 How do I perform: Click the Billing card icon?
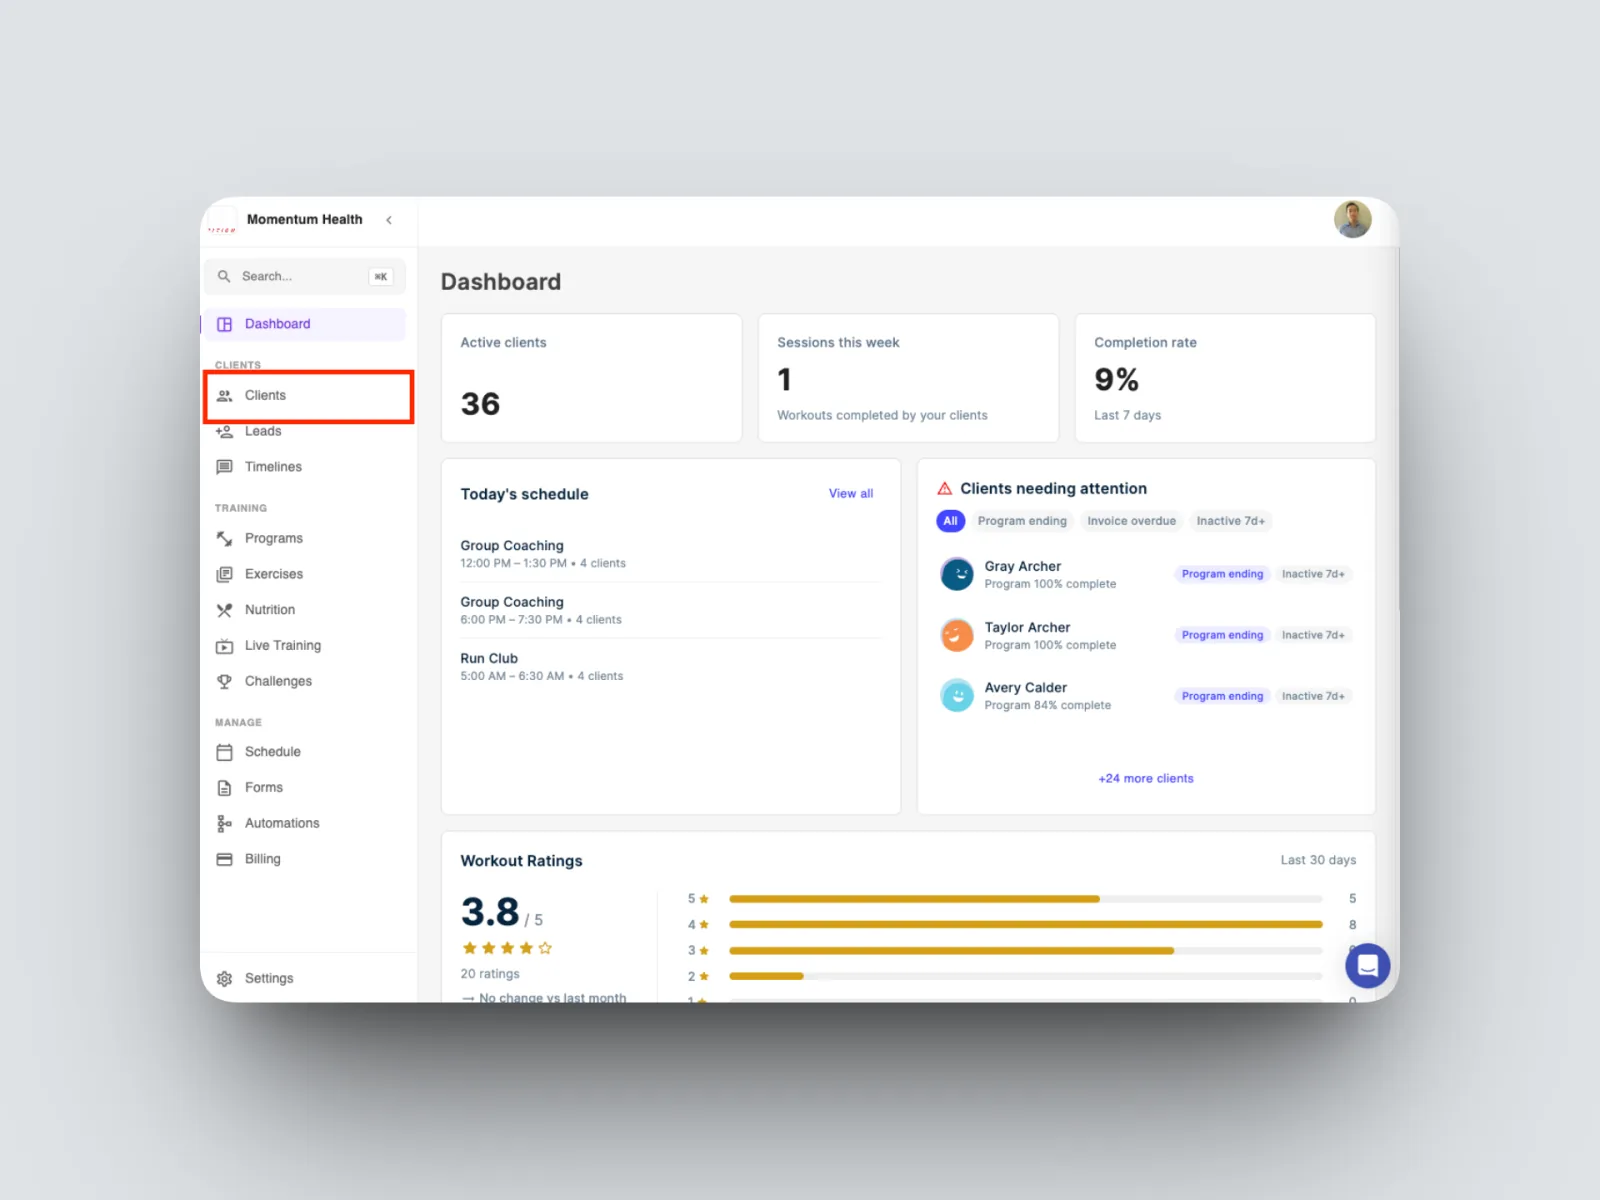pyautogui.click(x=224, y=859)
